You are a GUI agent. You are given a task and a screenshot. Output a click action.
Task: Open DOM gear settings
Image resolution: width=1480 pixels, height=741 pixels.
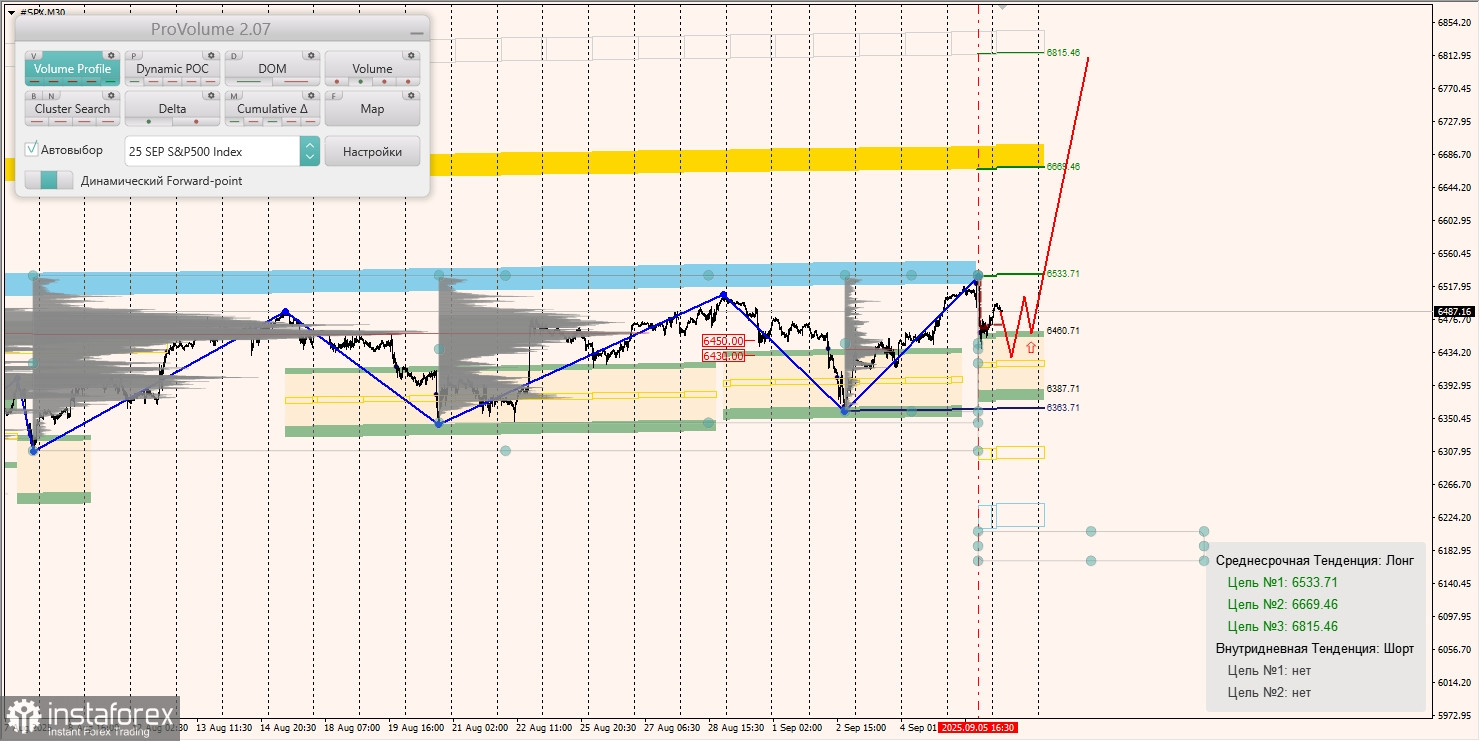311,55
